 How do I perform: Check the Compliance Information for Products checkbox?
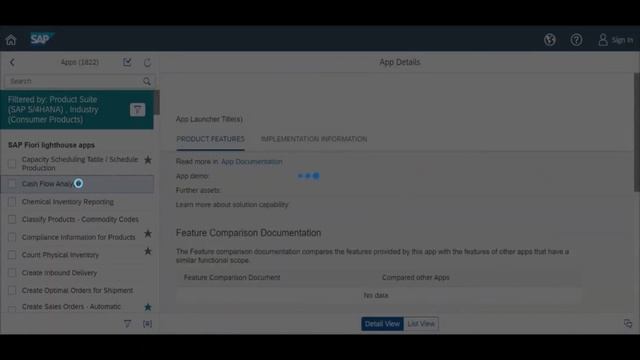coord(12,237)
